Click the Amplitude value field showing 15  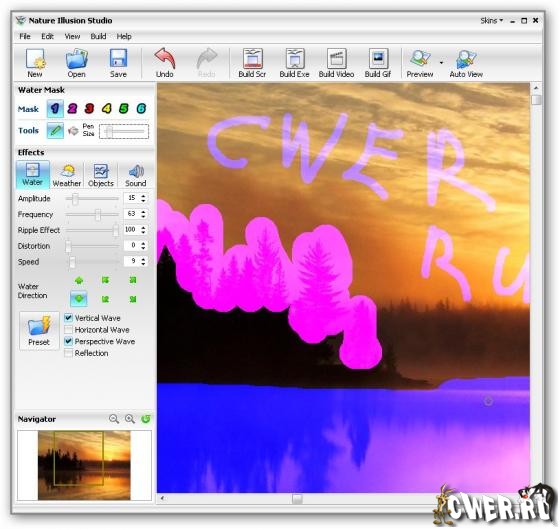pos(132,198)
